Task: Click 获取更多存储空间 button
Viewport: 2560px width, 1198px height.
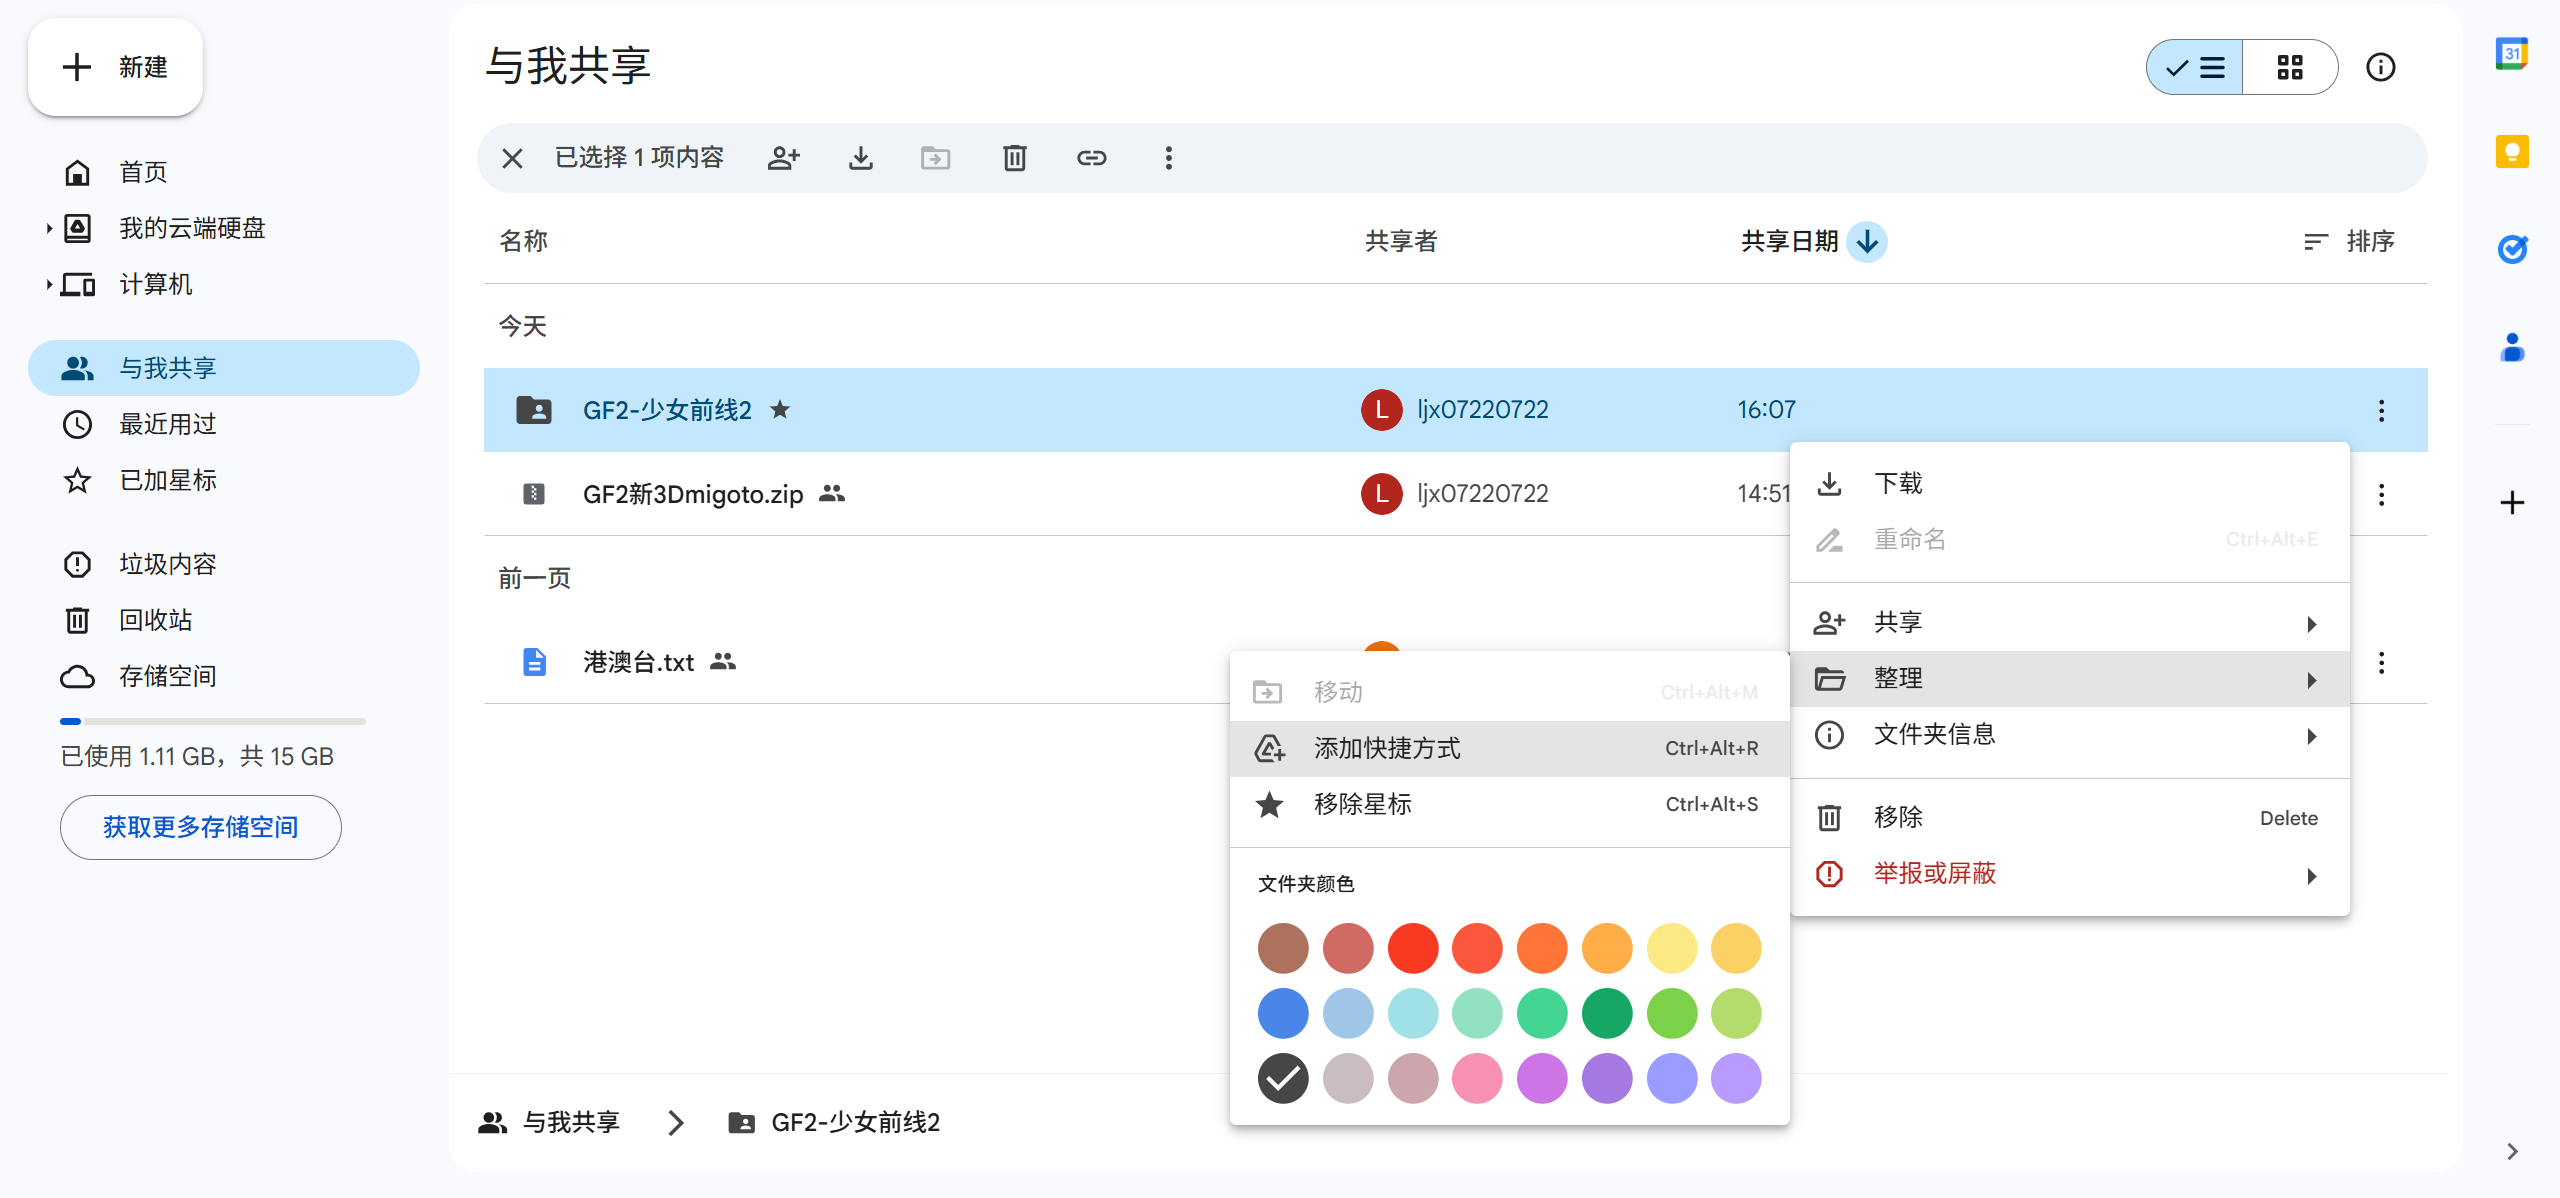Action: click(x=200, y=827)
